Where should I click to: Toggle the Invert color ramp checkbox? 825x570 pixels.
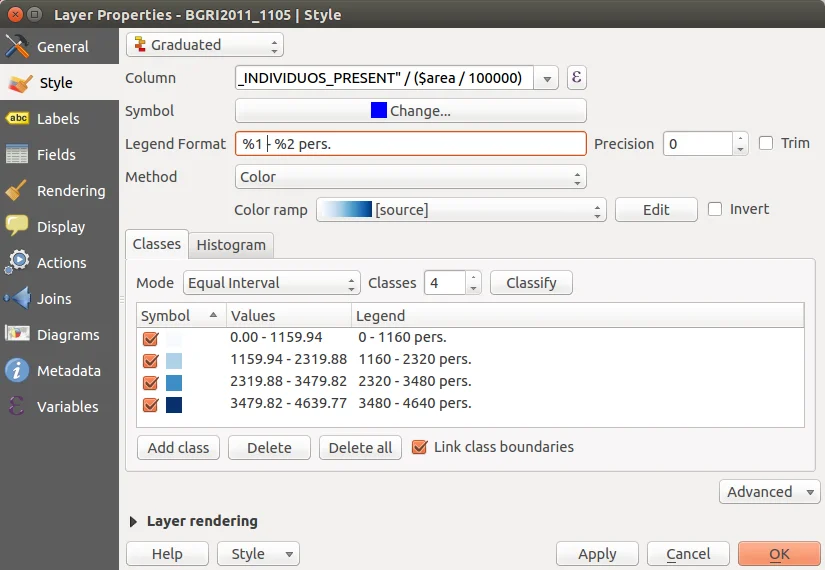coord(715,209)
